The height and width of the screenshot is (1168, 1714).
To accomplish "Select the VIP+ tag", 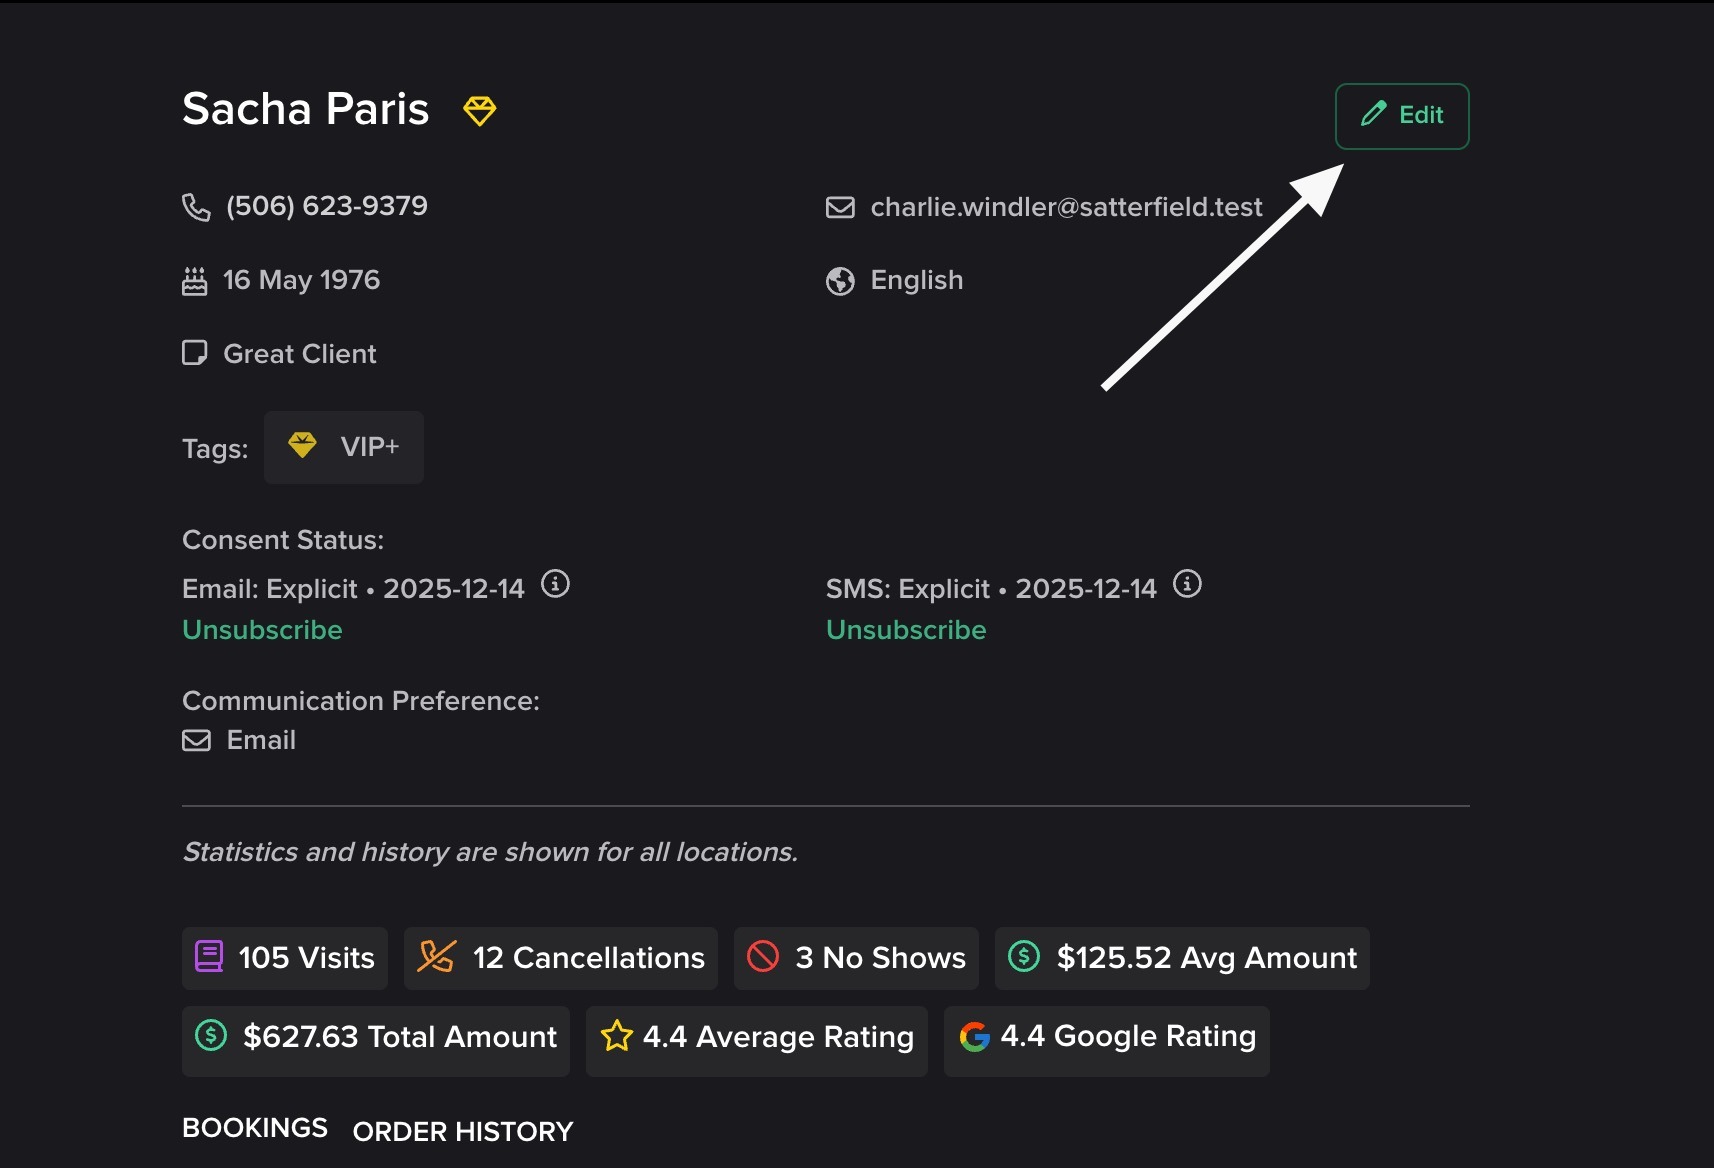I will 344,447.
